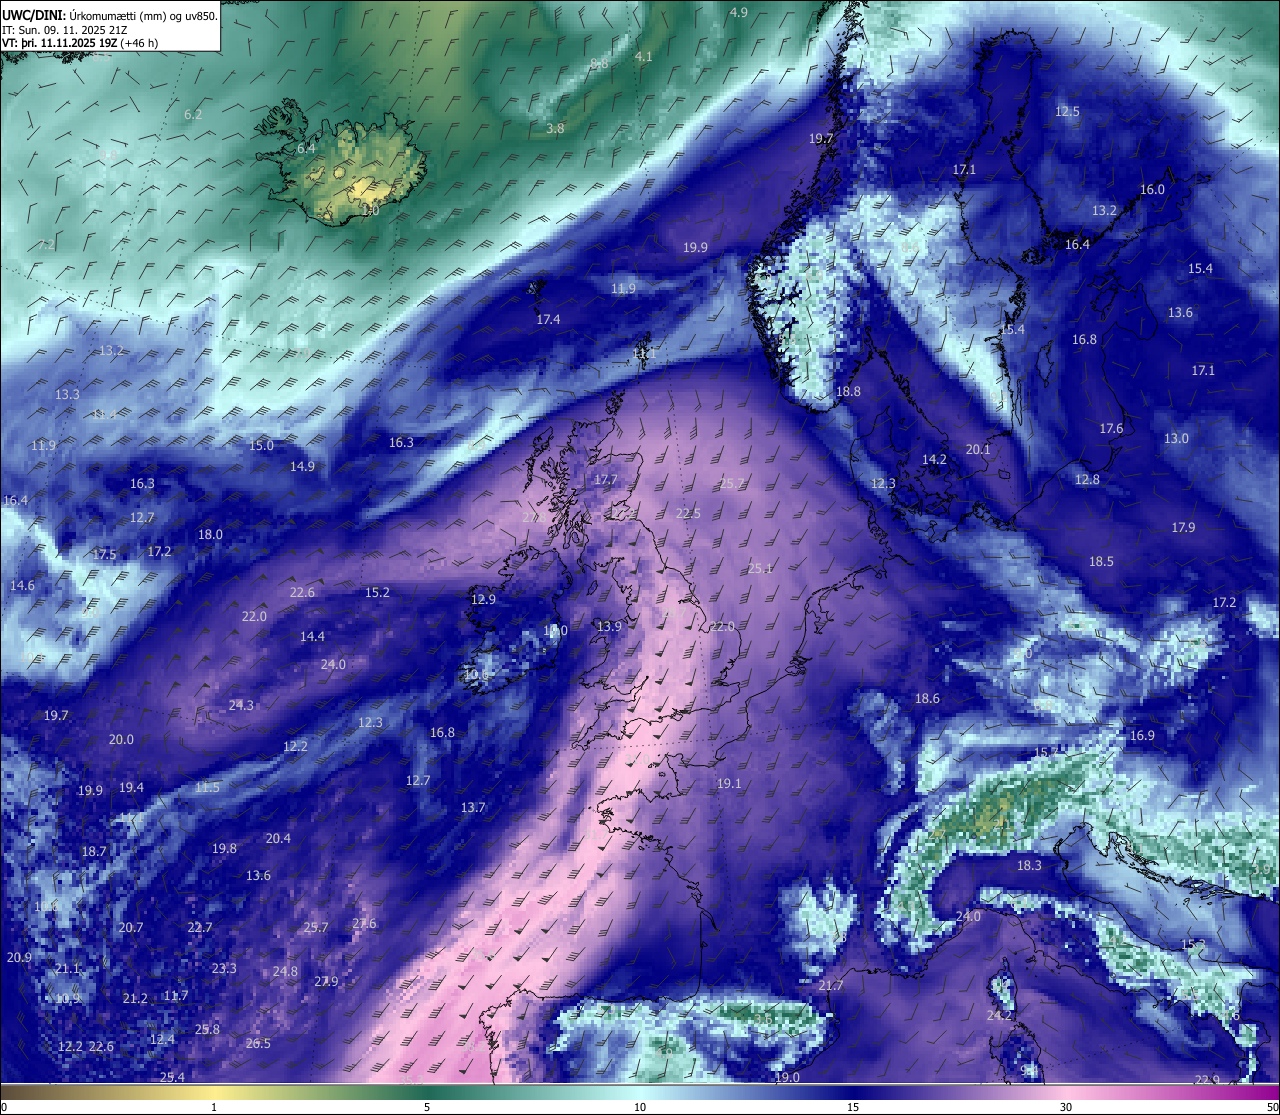Click the '10' tick on the color scale

pyautogui.click(x=640, y=1107)
